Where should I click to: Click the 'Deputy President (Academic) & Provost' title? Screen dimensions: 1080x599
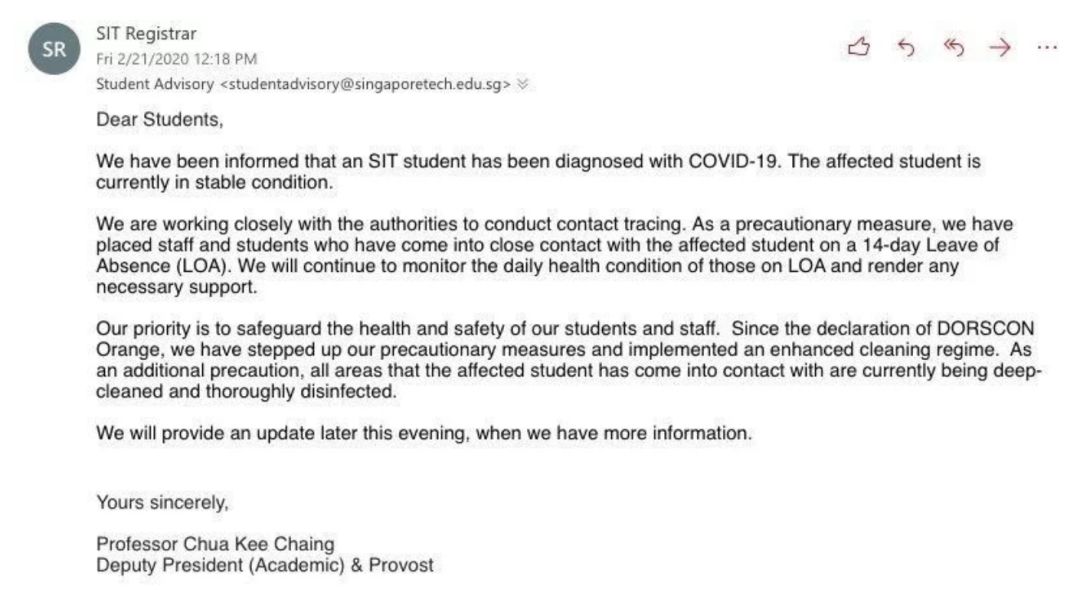265,565
